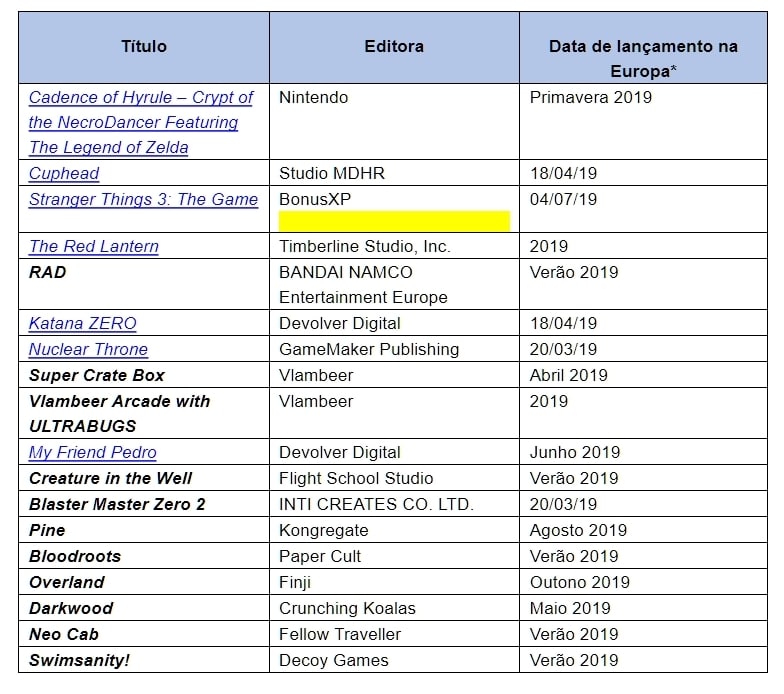Select the Blaster Master Zero 2 title
This screenshot has width=784, height=694.
point(117,504)
